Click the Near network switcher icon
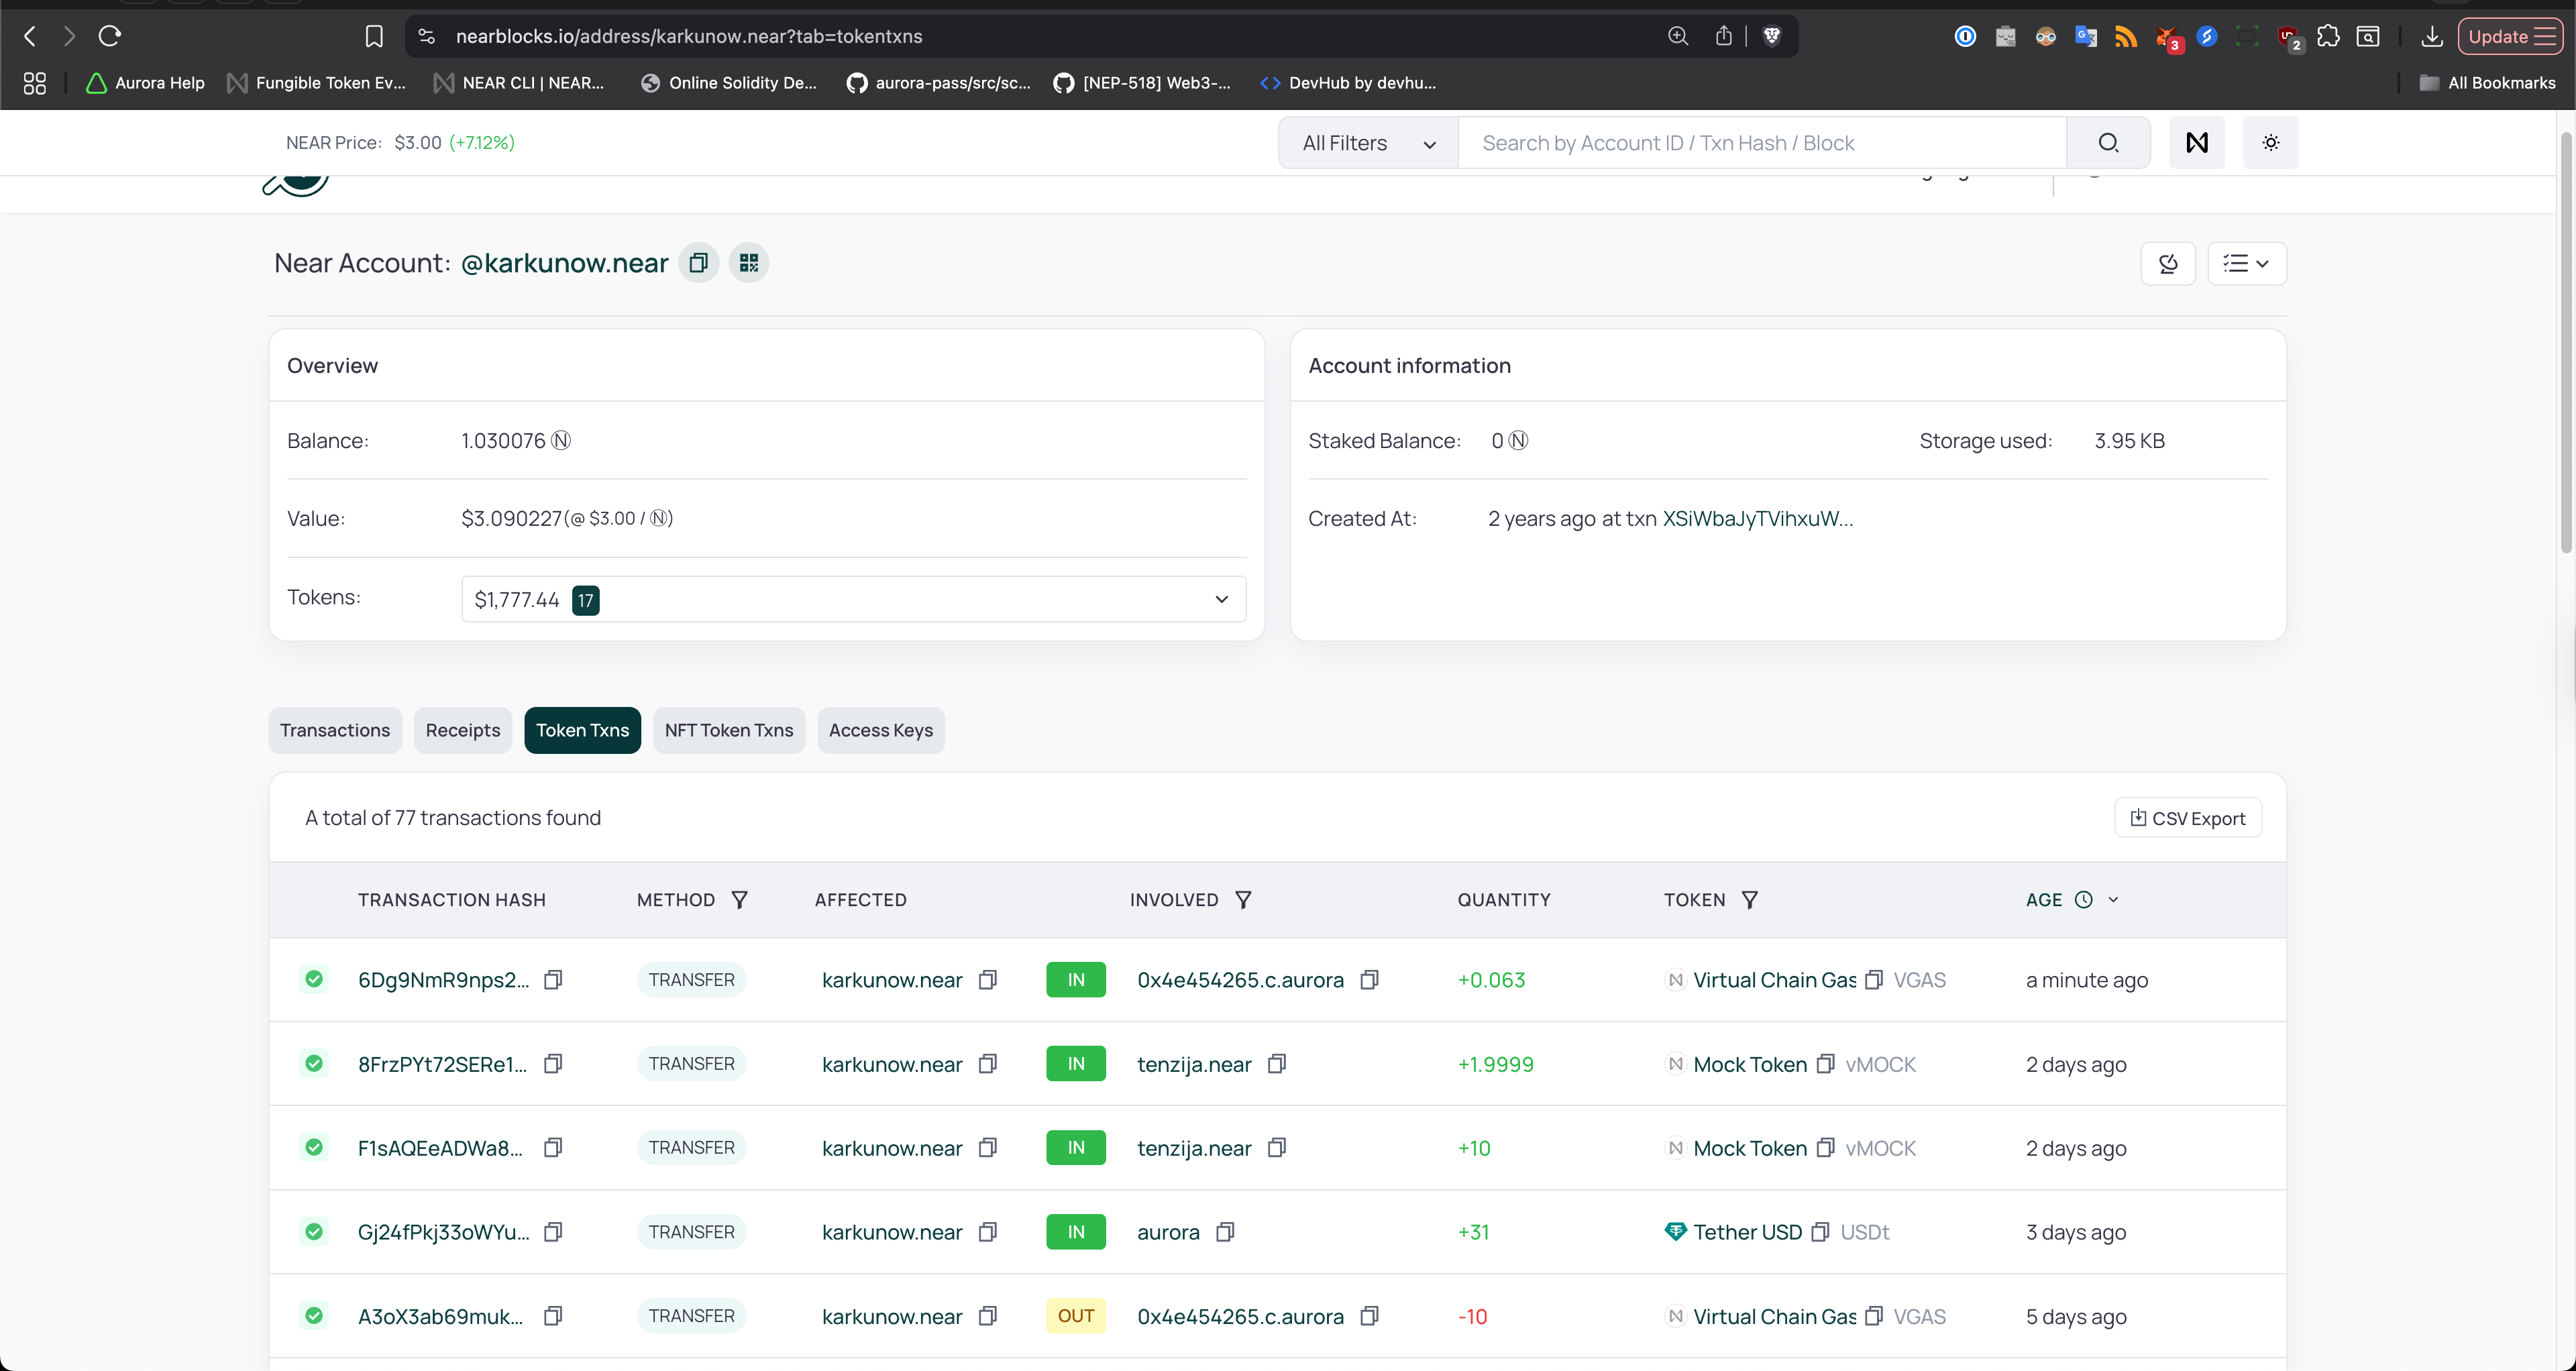The height and width of the screenshot is (1371, 2576). [x=2197, y=142]
